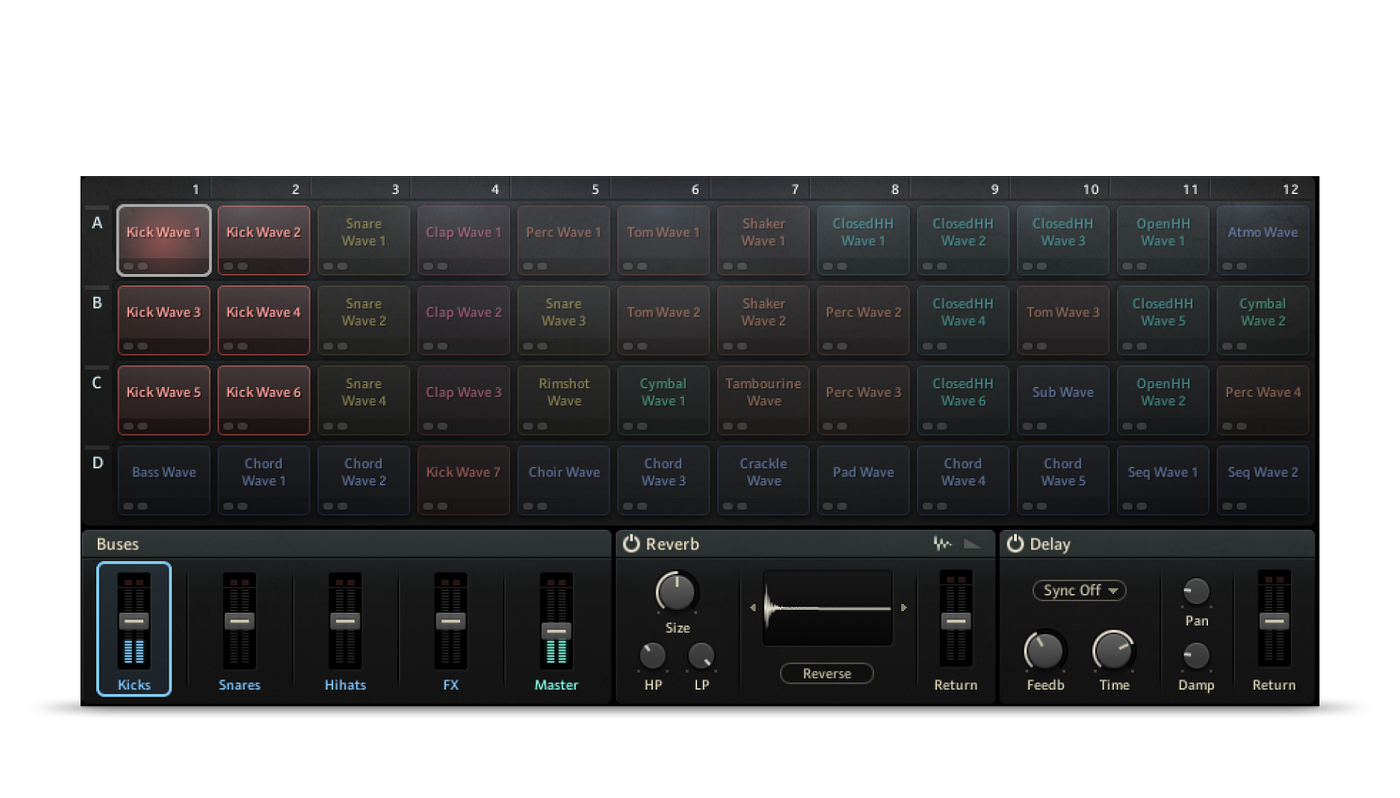Select the Atmo Wave pad
Screen dimensions: 1400x798
pos(1264,240)
